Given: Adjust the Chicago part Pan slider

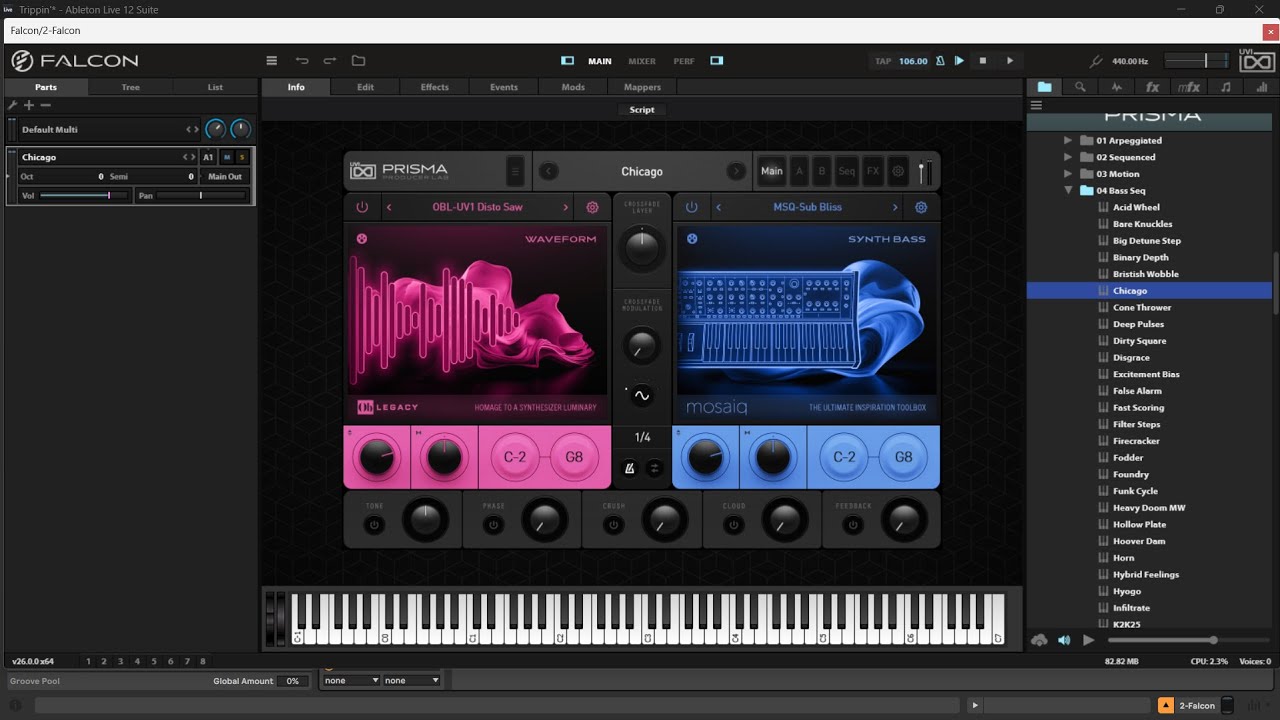Looking at the screenshot, I should [x=201, y=195].
